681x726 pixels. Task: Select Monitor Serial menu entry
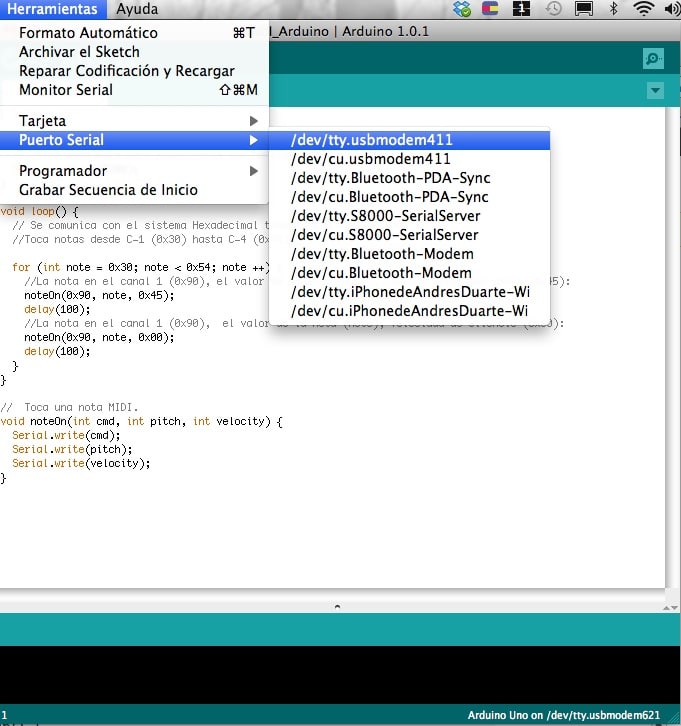coord(66,90)
